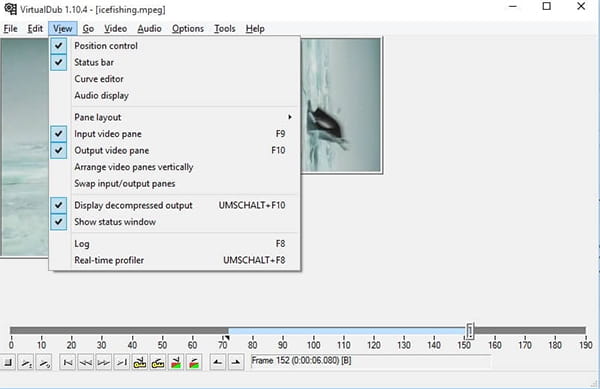Open the Edit menu

(35, 29)
